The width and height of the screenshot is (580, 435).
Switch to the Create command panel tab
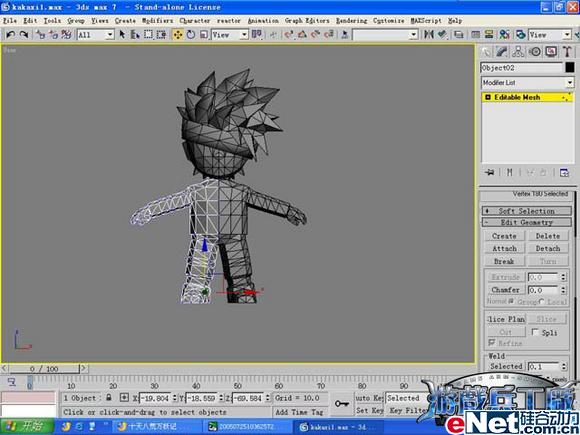[486, 51]
